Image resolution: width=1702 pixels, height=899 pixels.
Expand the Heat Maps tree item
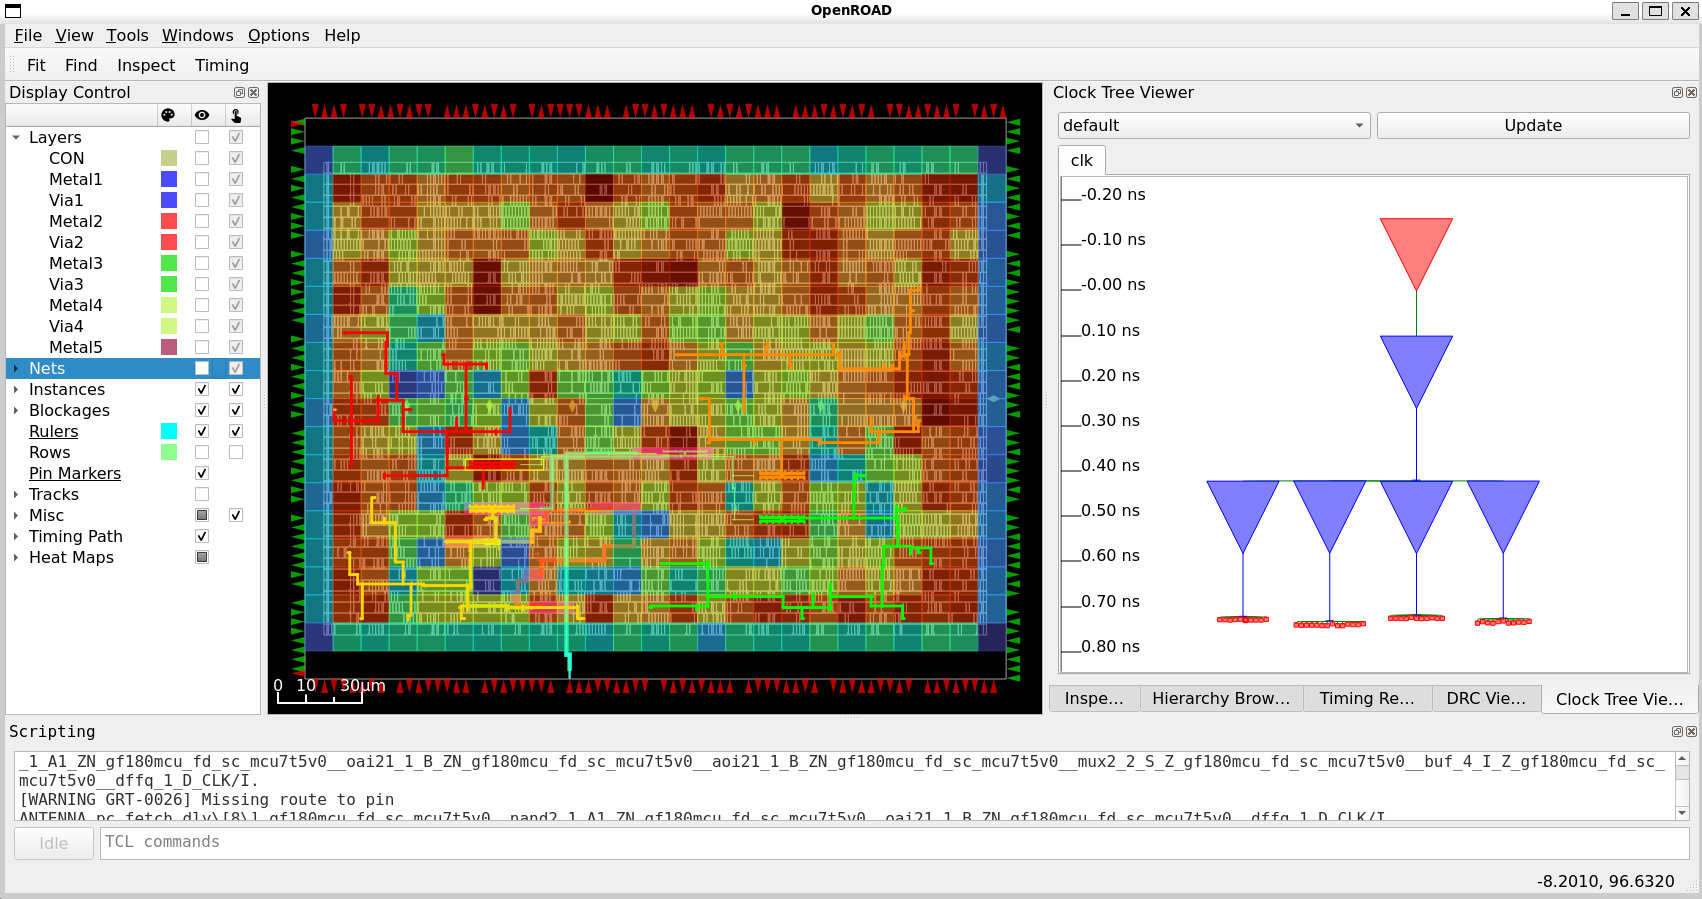point(16,557)
